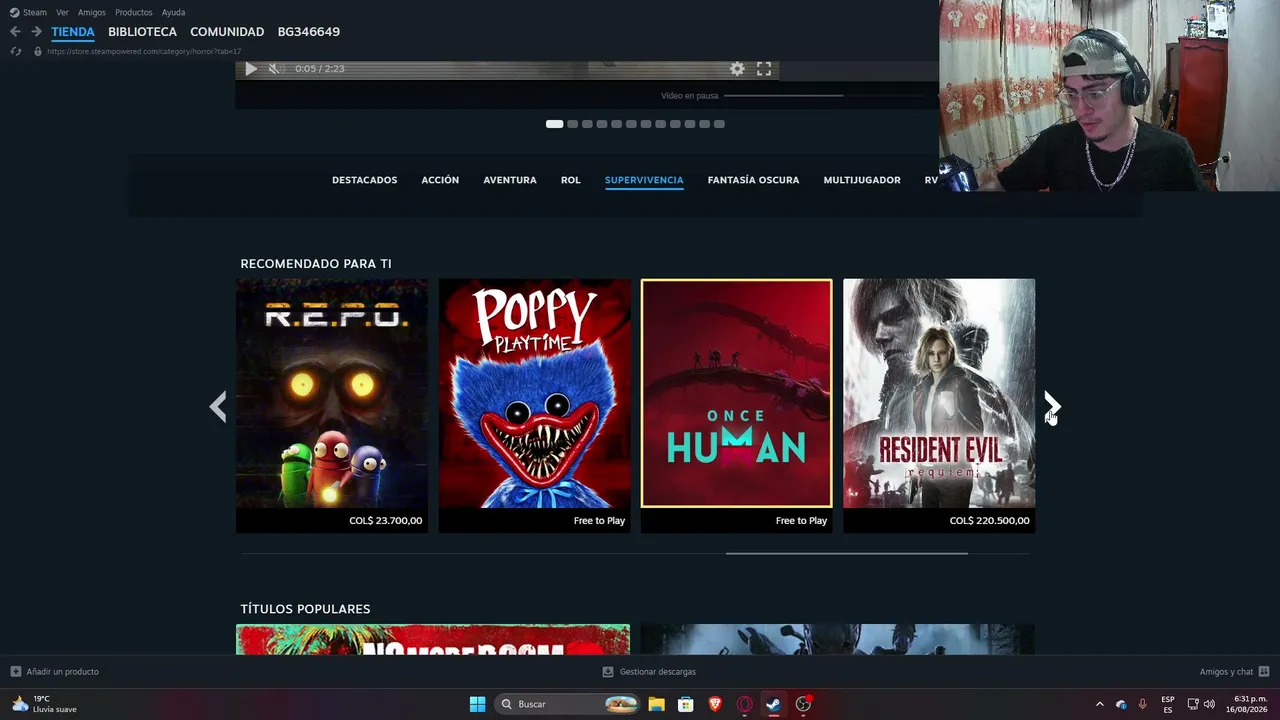
Task: Open the weather widget showing 19°C
Action: point(44,704)
